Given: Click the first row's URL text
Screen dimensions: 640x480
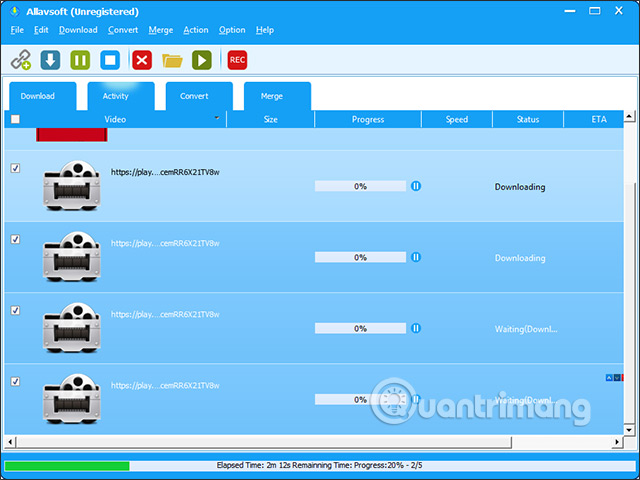Looking at the screenshot, I should point(165,172).
